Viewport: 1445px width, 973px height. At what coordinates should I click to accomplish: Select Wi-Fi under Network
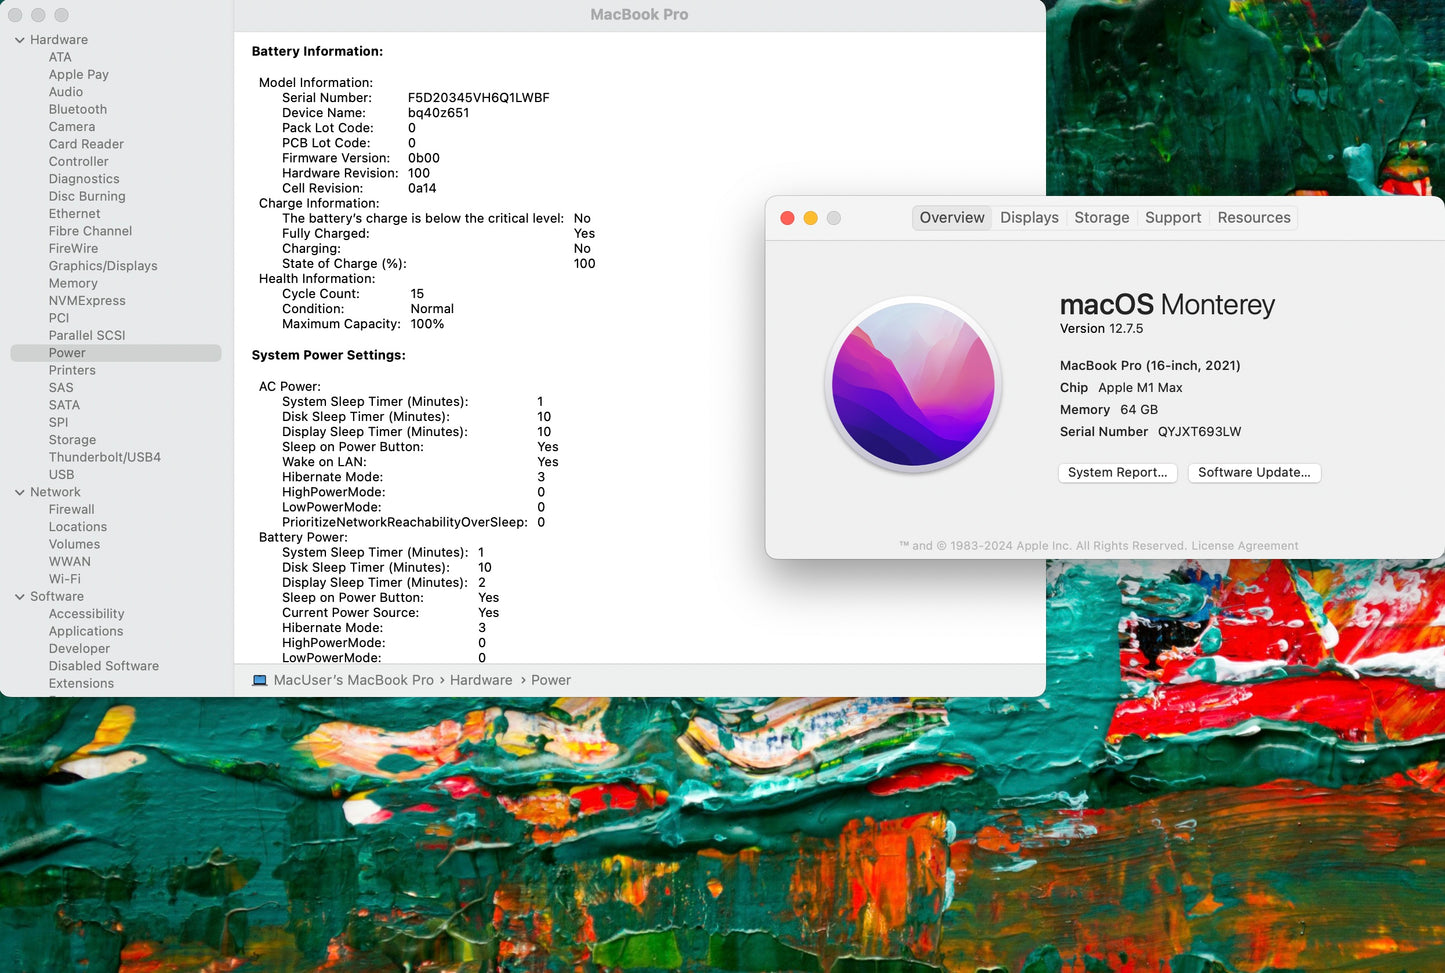click(x=65, y=579)
